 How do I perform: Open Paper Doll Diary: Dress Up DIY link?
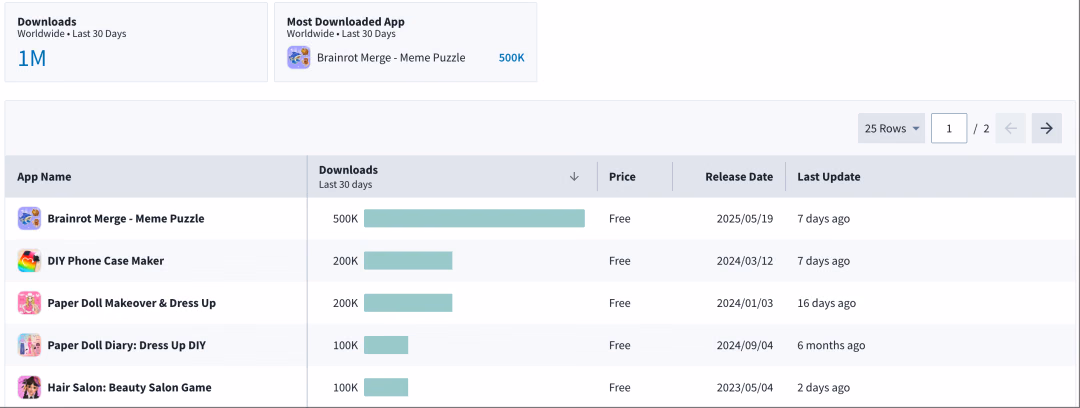pos(127,345)
